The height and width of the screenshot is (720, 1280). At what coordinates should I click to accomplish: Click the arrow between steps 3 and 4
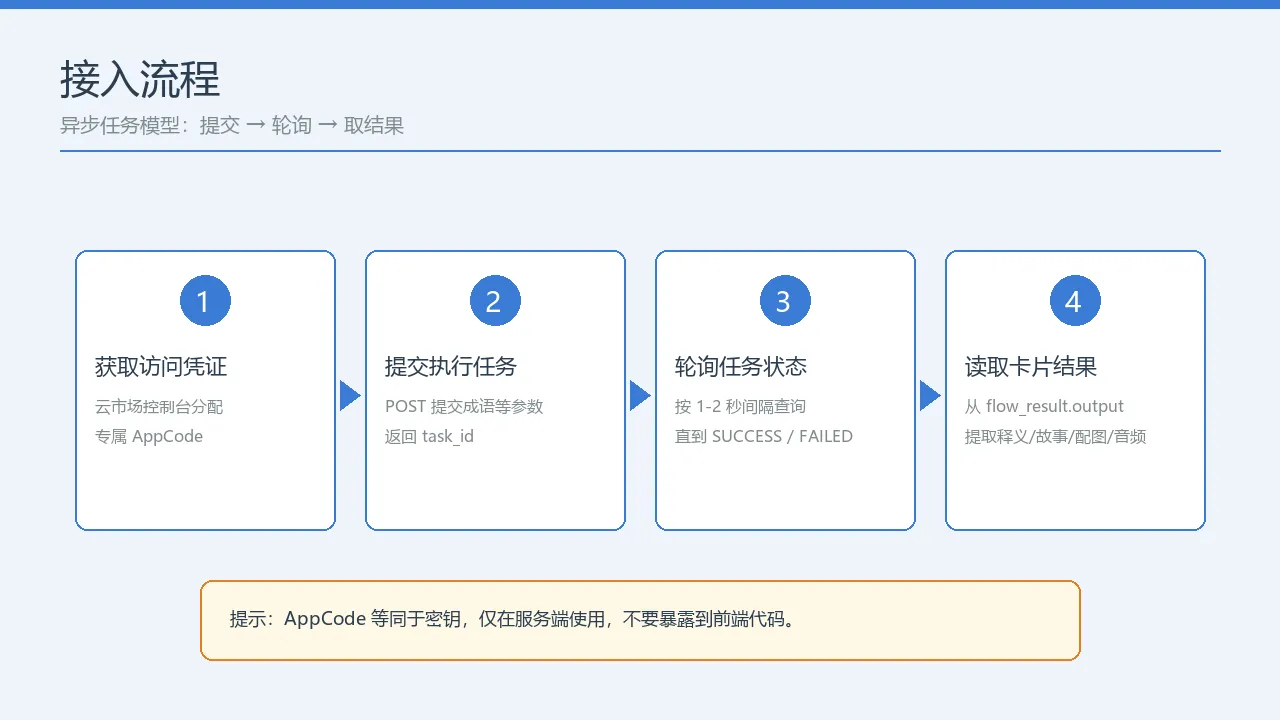point(930,396)
